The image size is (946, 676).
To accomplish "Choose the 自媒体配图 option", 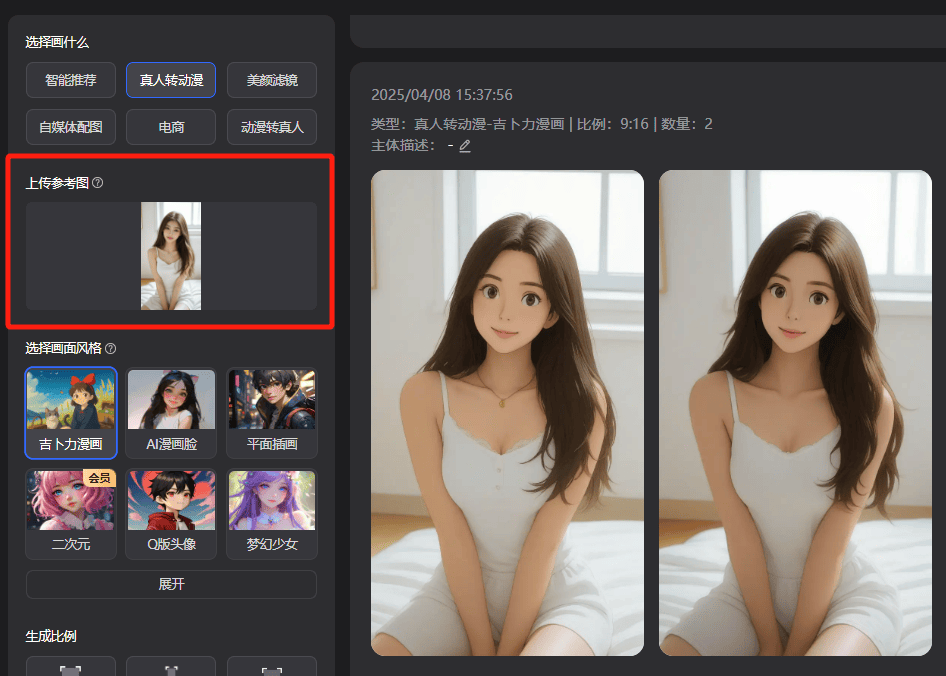I will pos(71,128).
